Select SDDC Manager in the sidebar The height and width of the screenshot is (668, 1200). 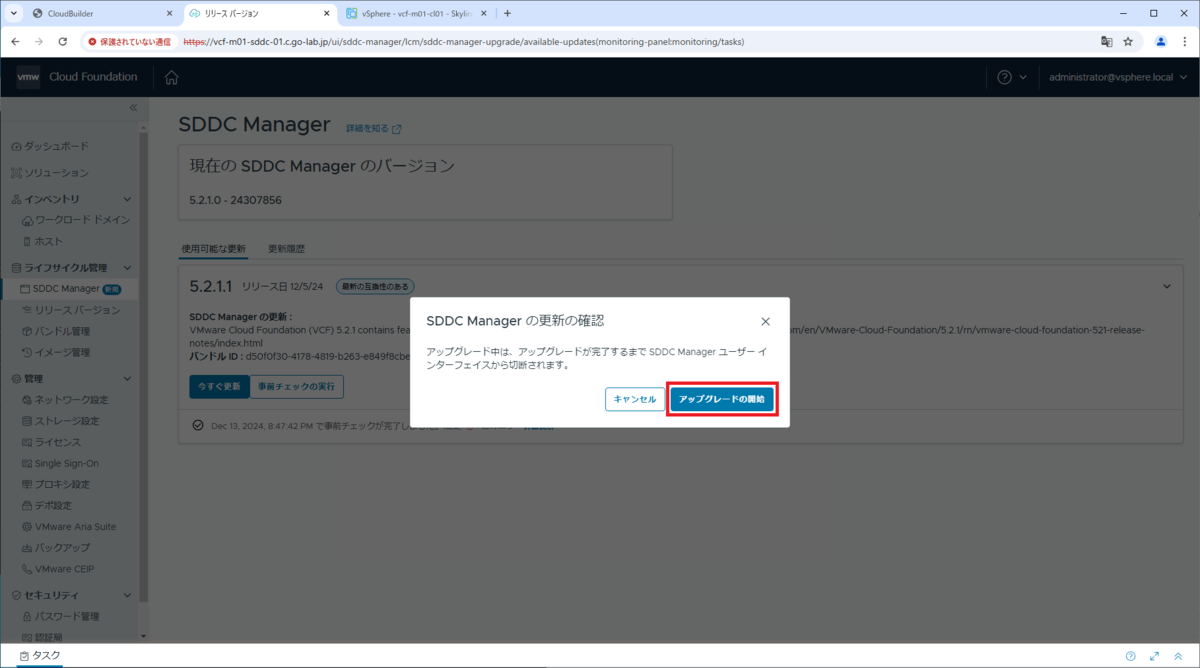click(65, 289)
